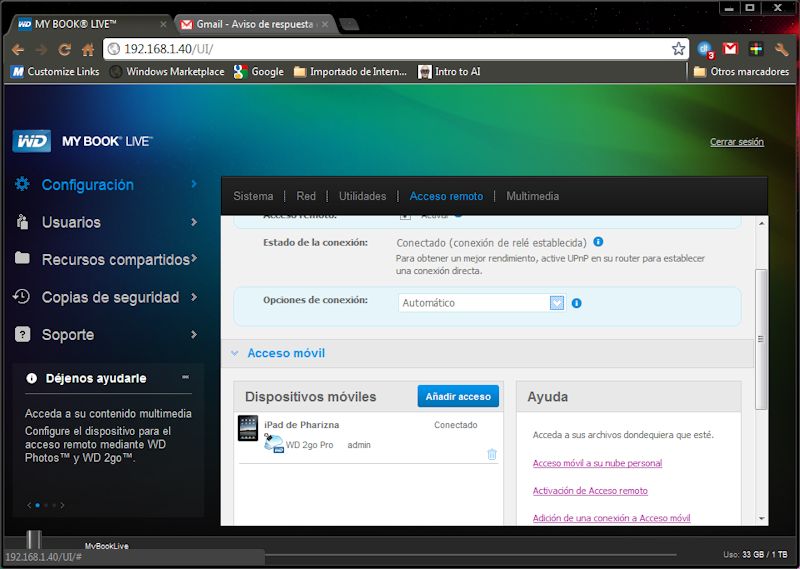Screen dimensions: 800x569
Task: Expand Recursos compartidos with its chevron
Action: [194, 259]
